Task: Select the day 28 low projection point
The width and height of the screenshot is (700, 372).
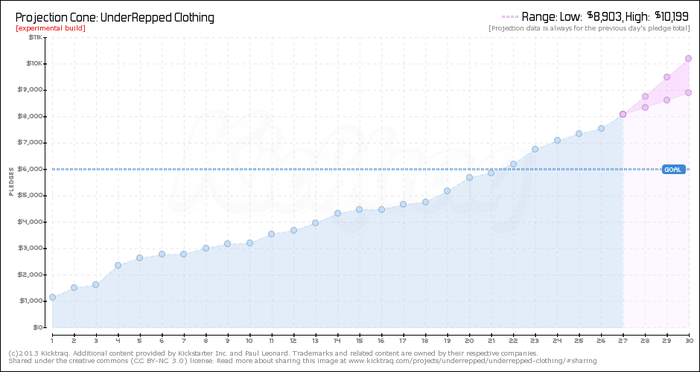Action: 645,107
